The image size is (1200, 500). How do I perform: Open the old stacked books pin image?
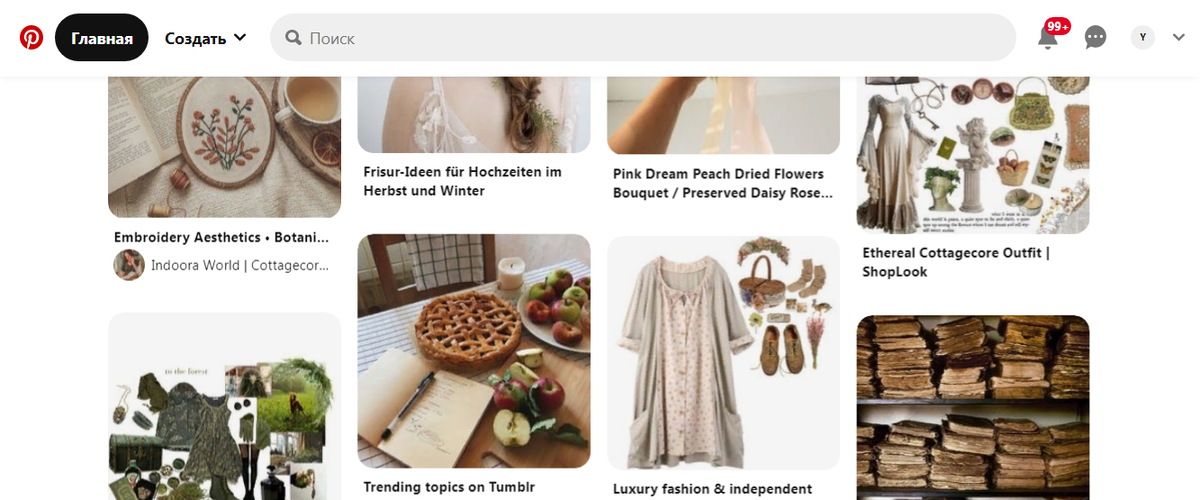[x=973, y=407]
